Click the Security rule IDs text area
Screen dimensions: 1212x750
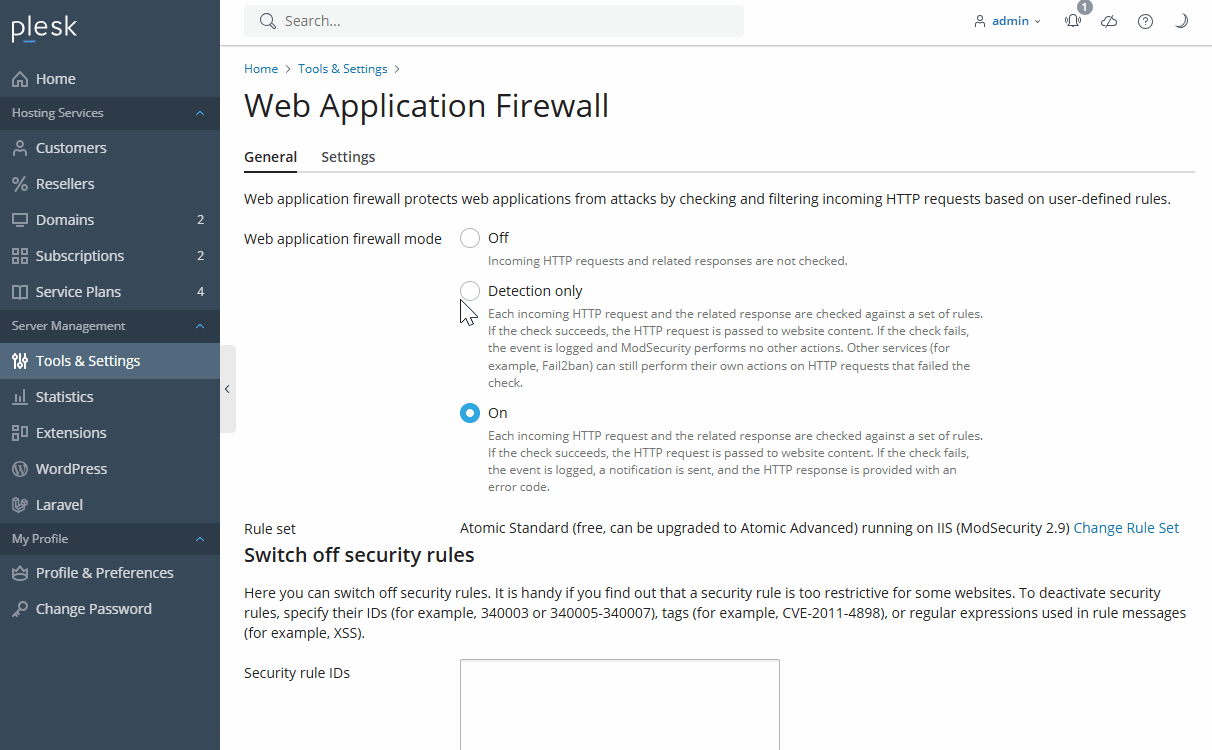pyautogui.click(x=620, y=705)
